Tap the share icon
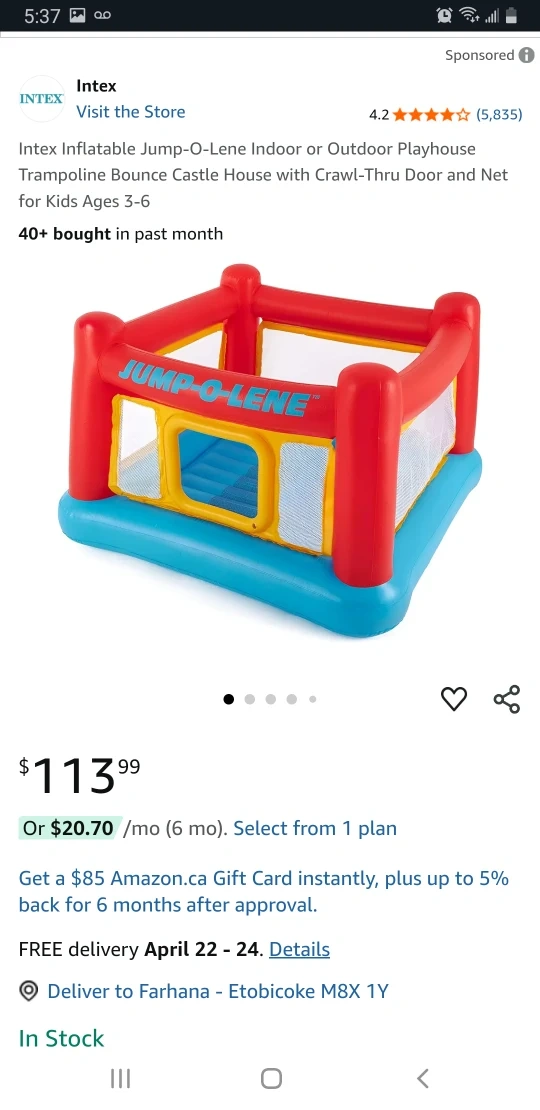This screenshot has height=1110, width=540. pos(507,699)
